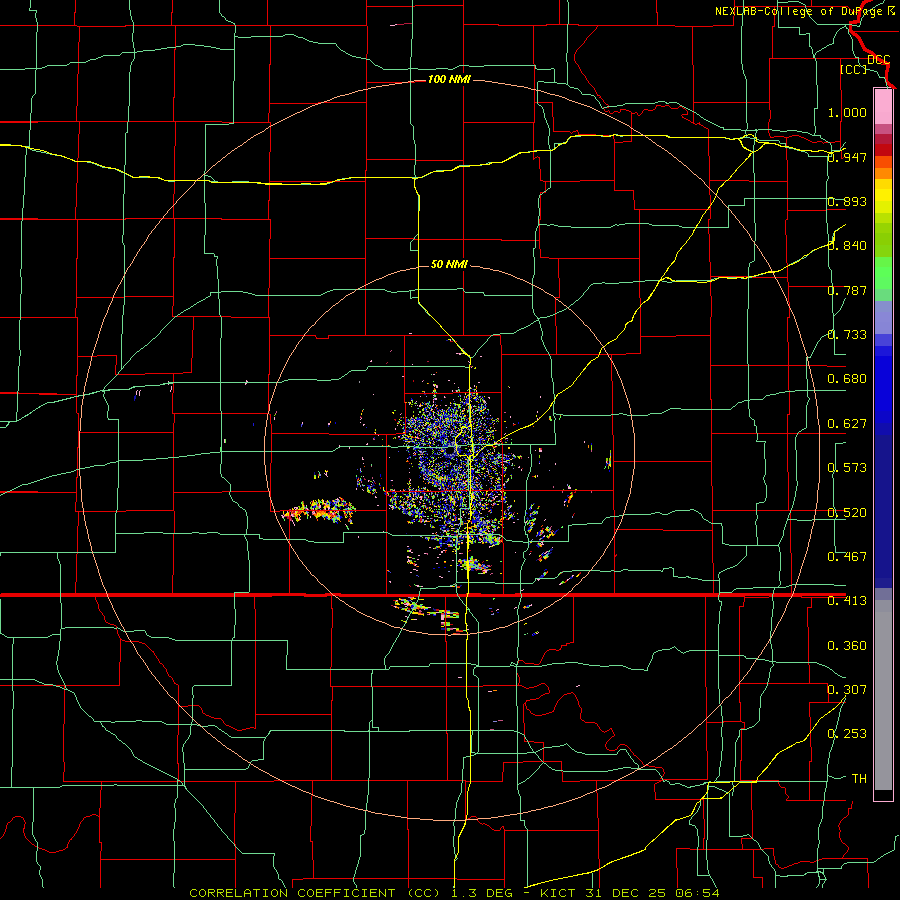The image size is (900, 900).
Task: Click the 0.360 legend value
Action: pyautogui.click(x=847, y=646)
